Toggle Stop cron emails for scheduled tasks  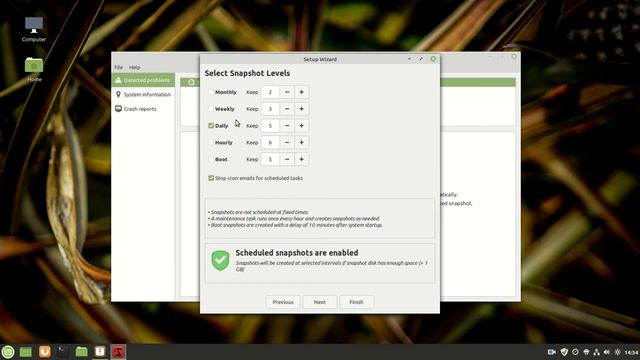211,178
